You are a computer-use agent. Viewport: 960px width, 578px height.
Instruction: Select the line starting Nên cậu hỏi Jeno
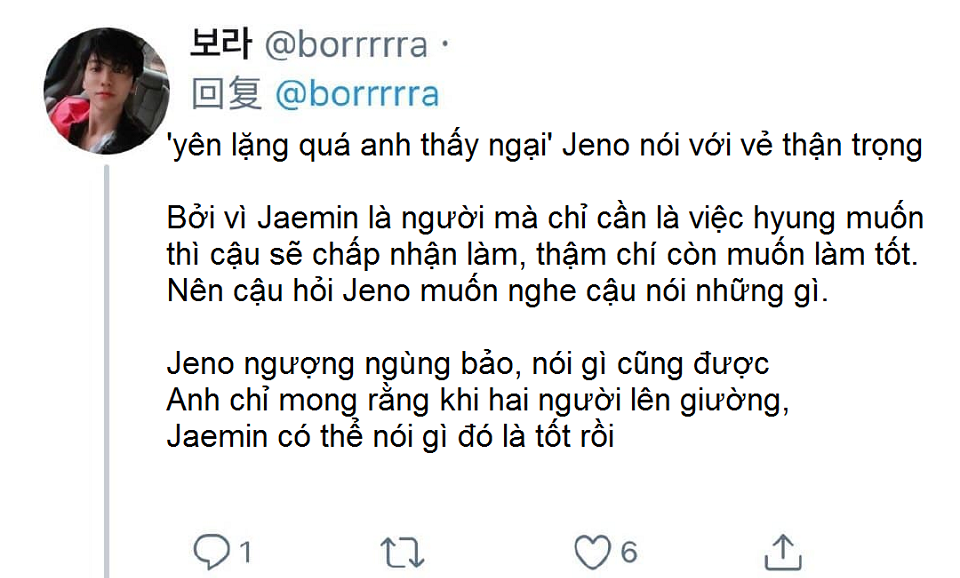pyautogui.click(x=497, y=291)
